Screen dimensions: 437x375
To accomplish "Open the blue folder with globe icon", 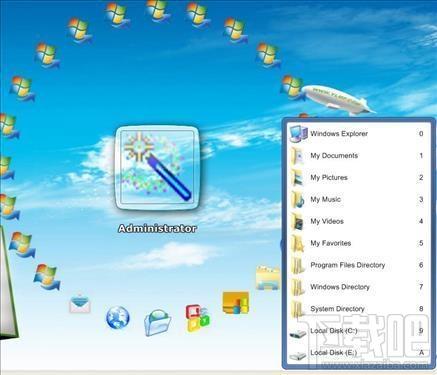I will 158,322.
